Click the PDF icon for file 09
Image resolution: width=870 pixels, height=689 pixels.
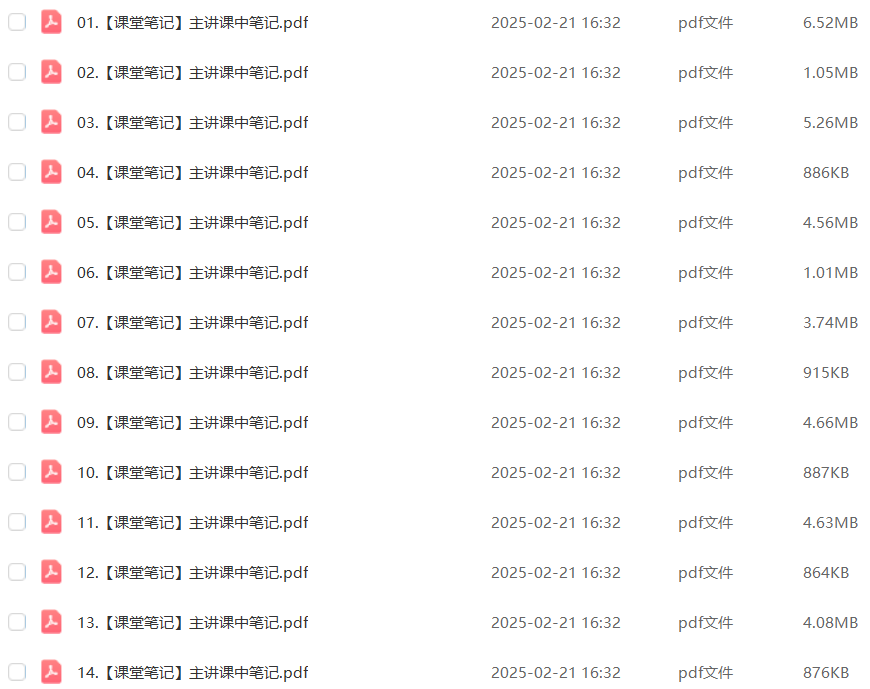point(51,422)
